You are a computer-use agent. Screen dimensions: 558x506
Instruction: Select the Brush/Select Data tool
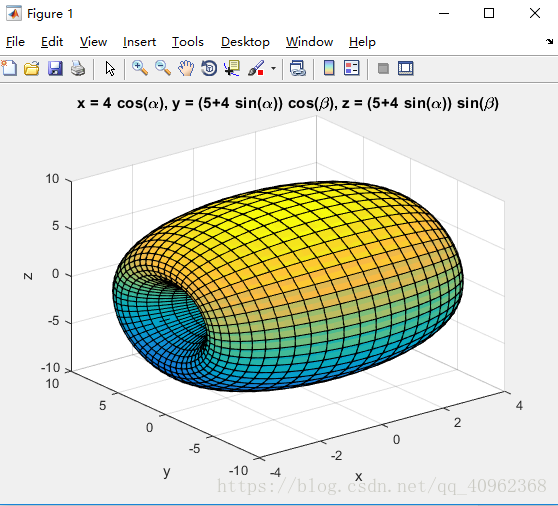(256, 68)
